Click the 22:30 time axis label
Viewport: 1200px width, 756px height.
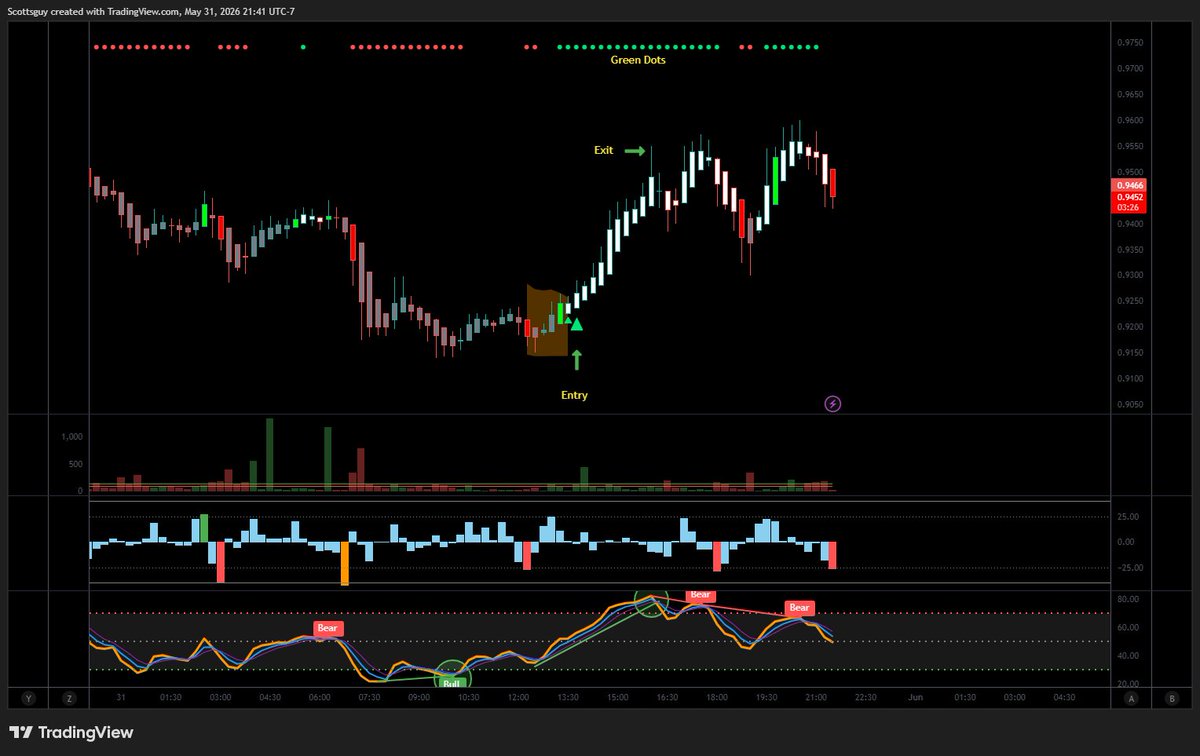click(x=865, y=698)
